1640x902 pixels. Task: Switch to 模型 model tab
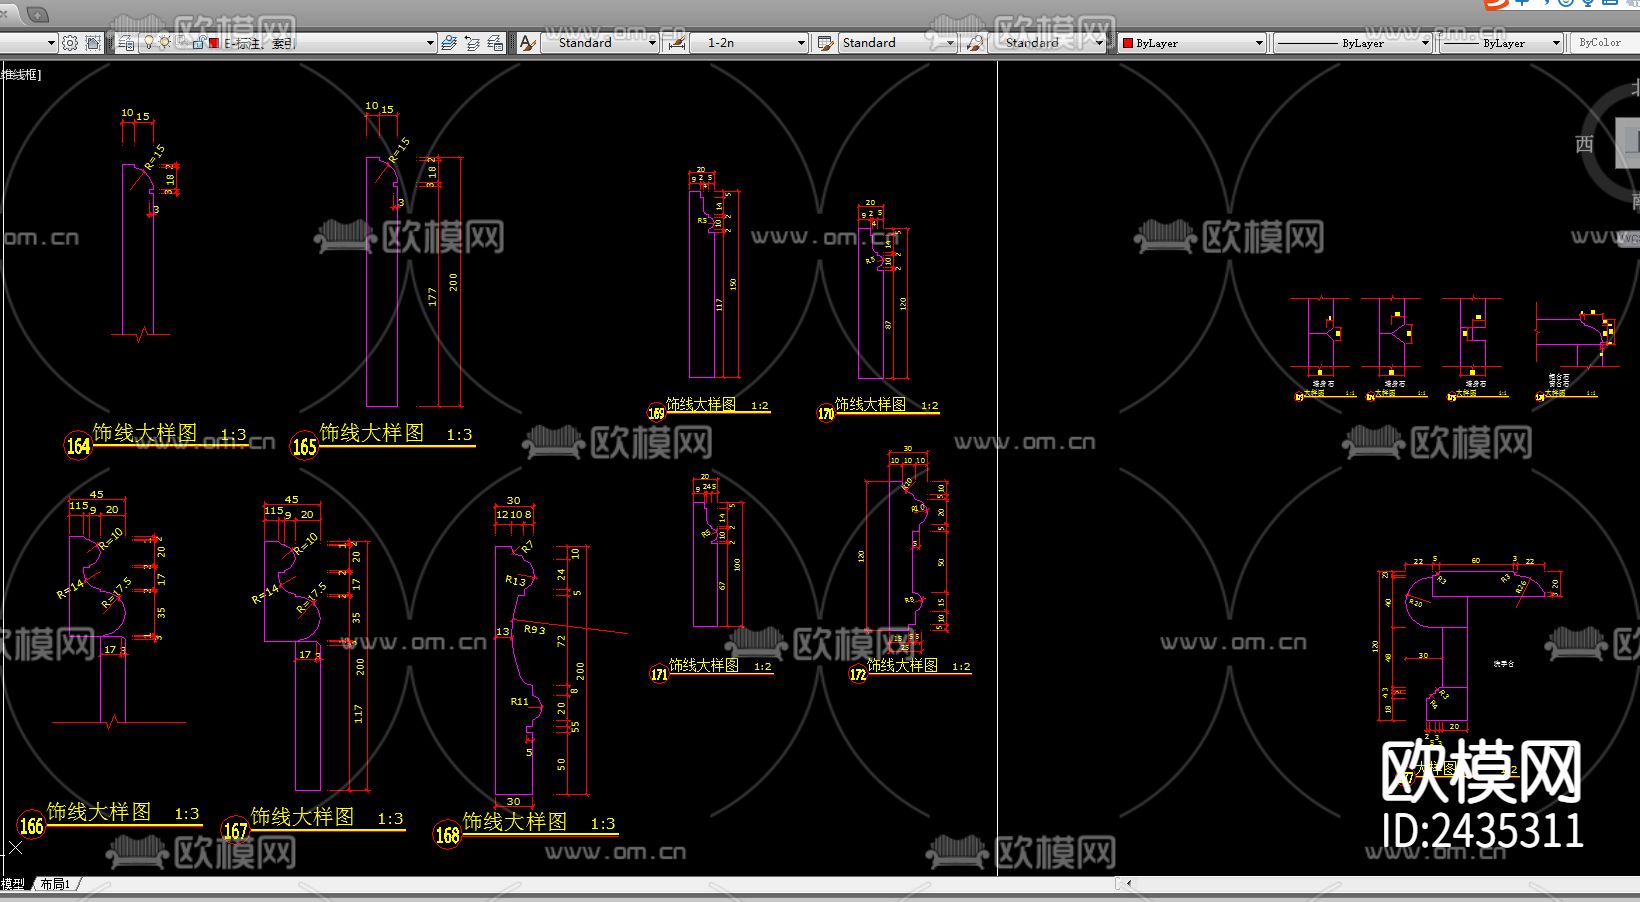tap(13, 884)
